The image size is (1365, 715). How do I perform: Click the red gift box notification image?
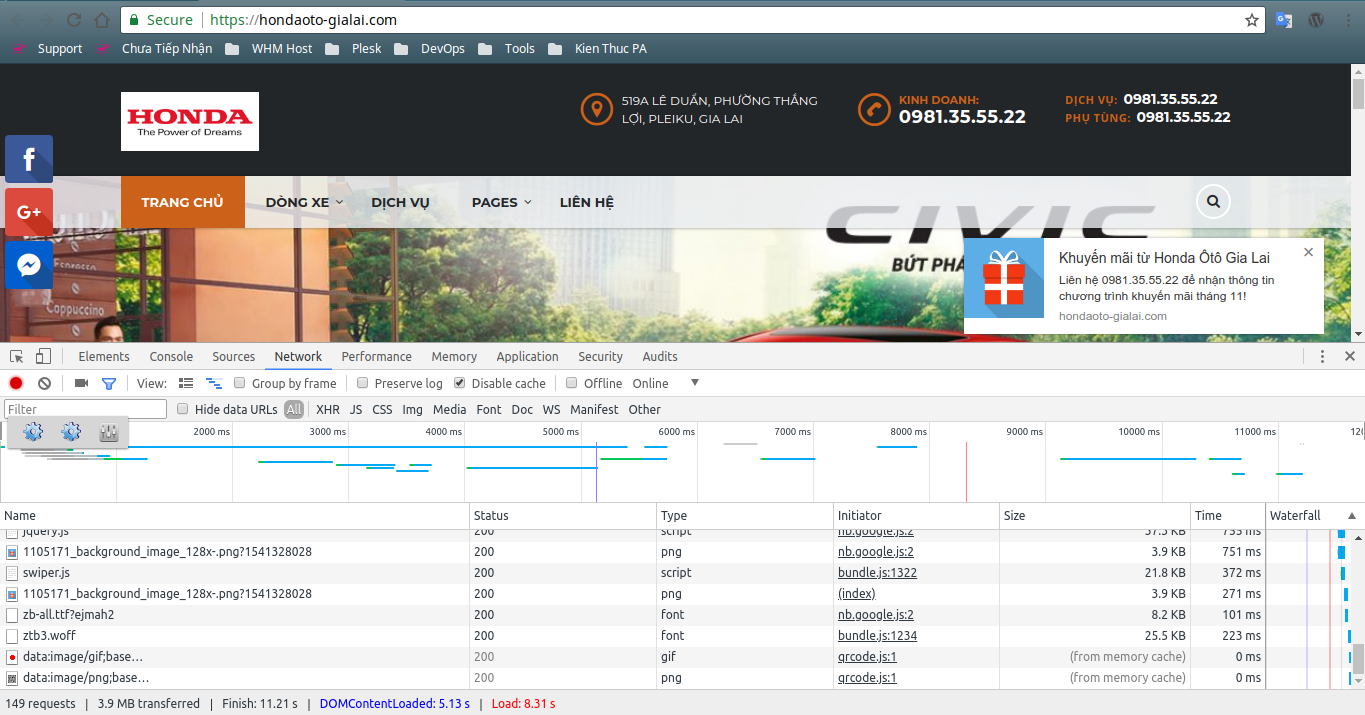[x=1004, y=278]
